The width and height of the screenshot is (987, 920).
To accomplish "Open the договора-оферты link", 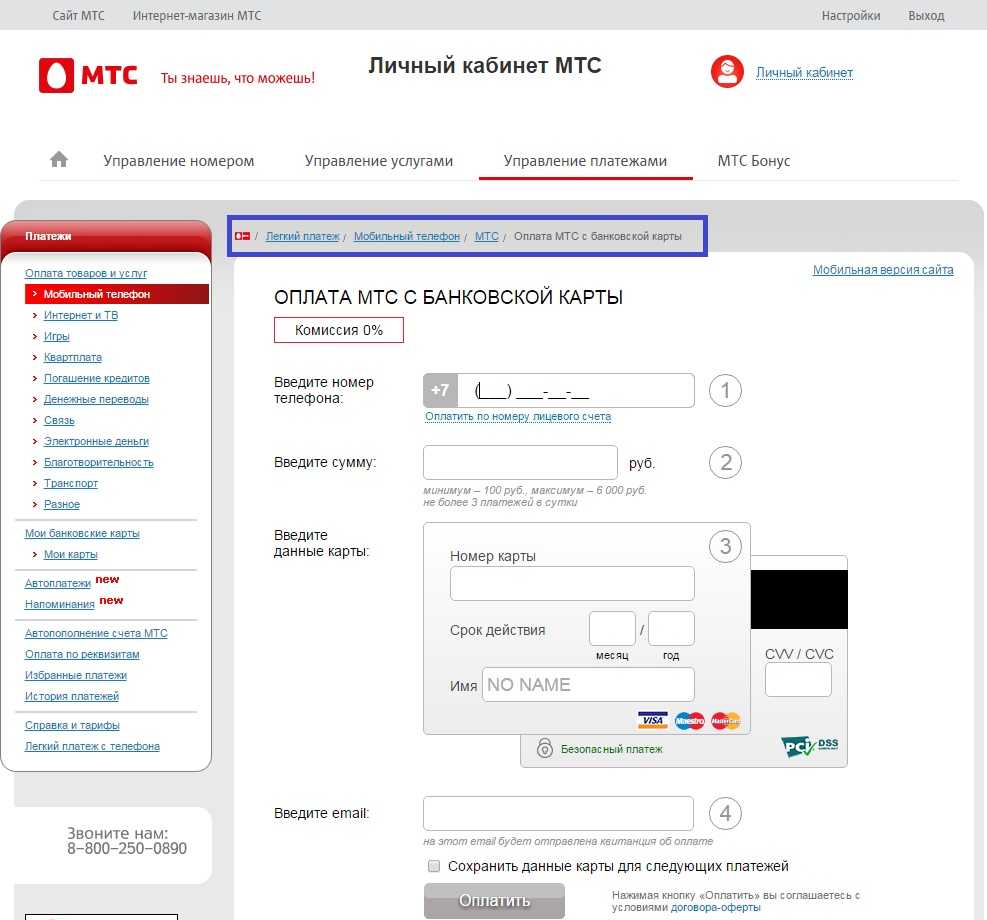I will [716, 907].
